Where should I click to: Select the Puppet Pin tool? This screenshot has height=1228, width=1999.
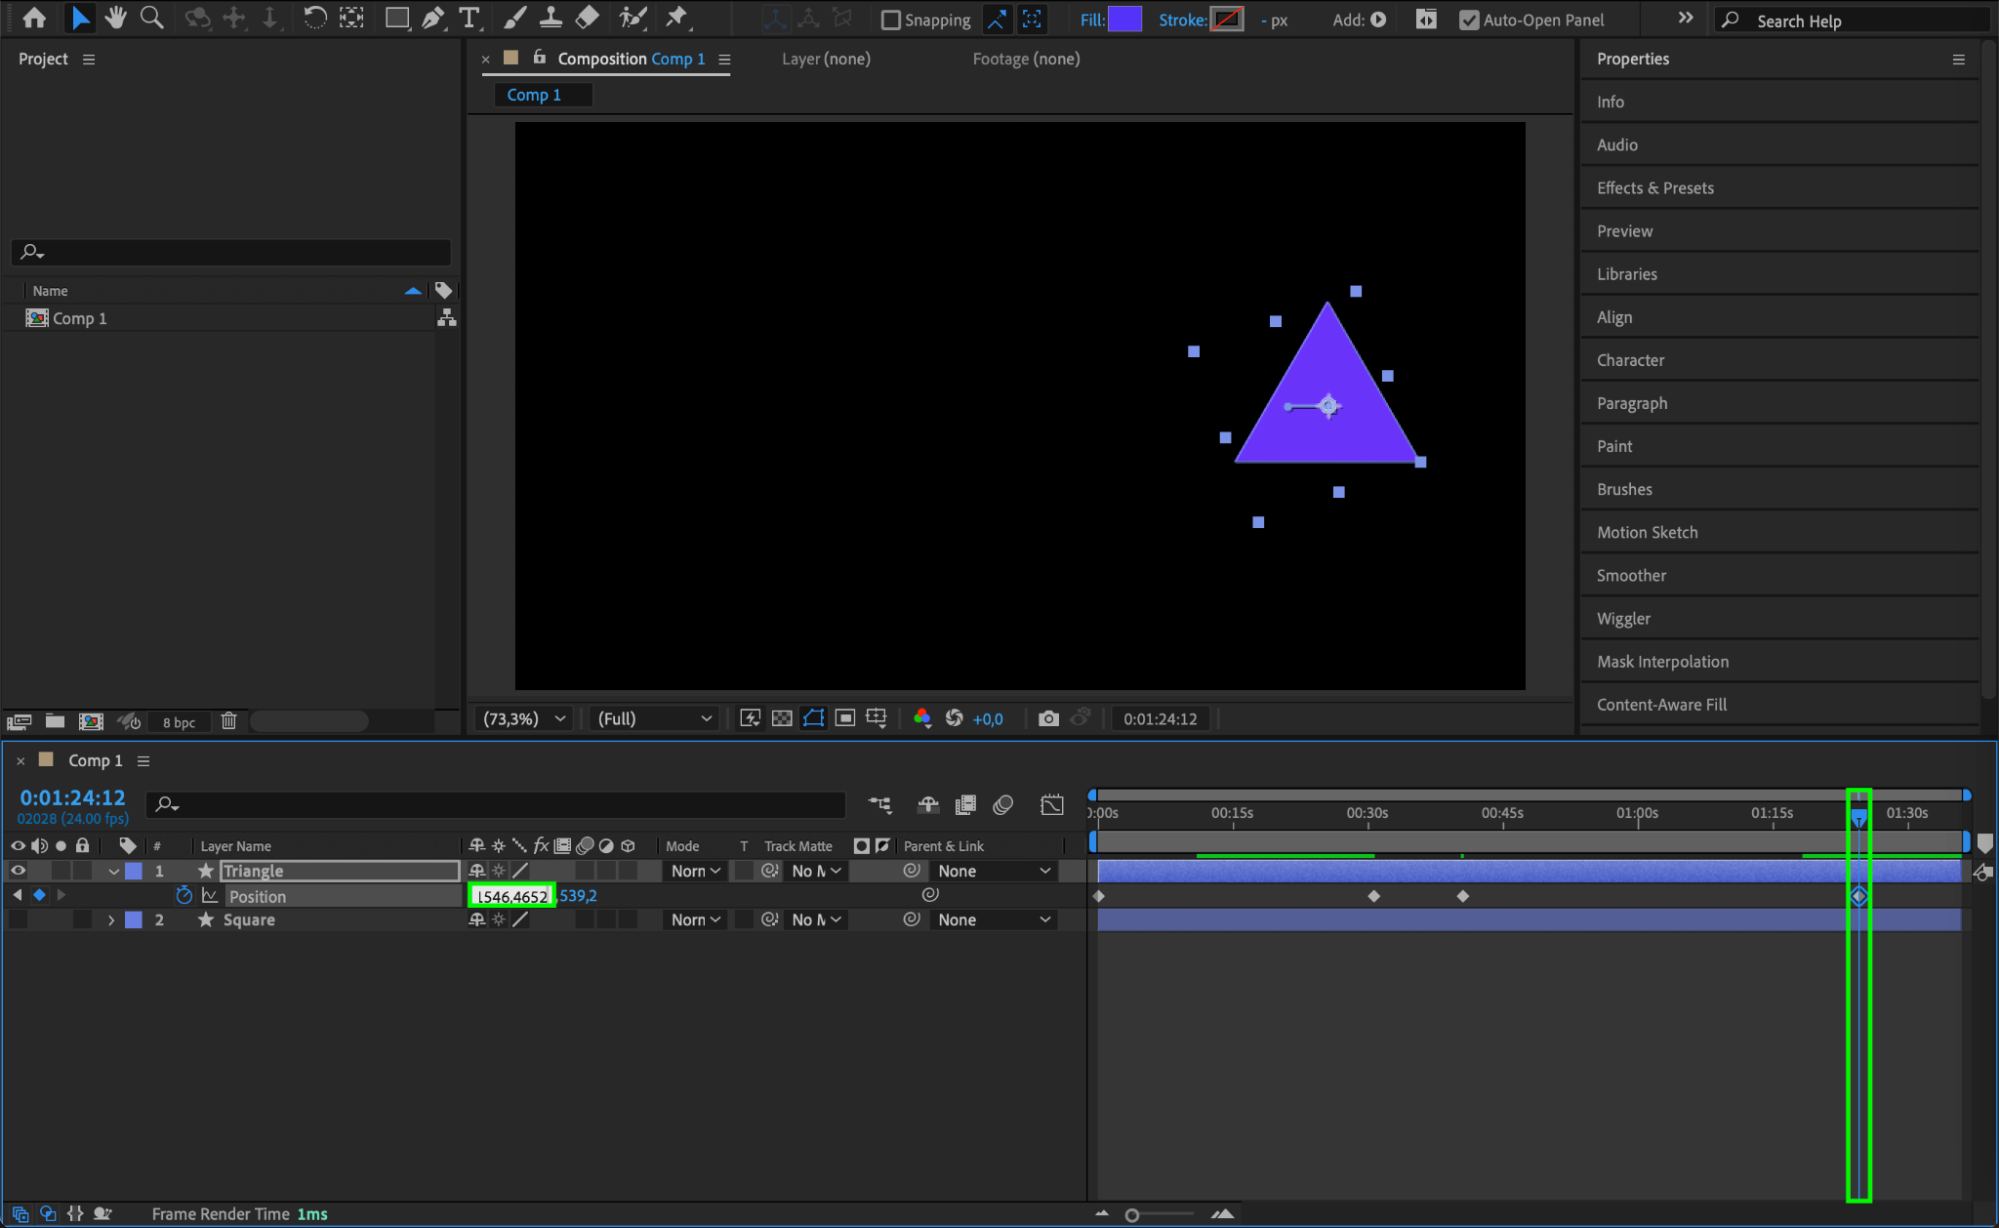pyautogui.click(x=677, y=17)
